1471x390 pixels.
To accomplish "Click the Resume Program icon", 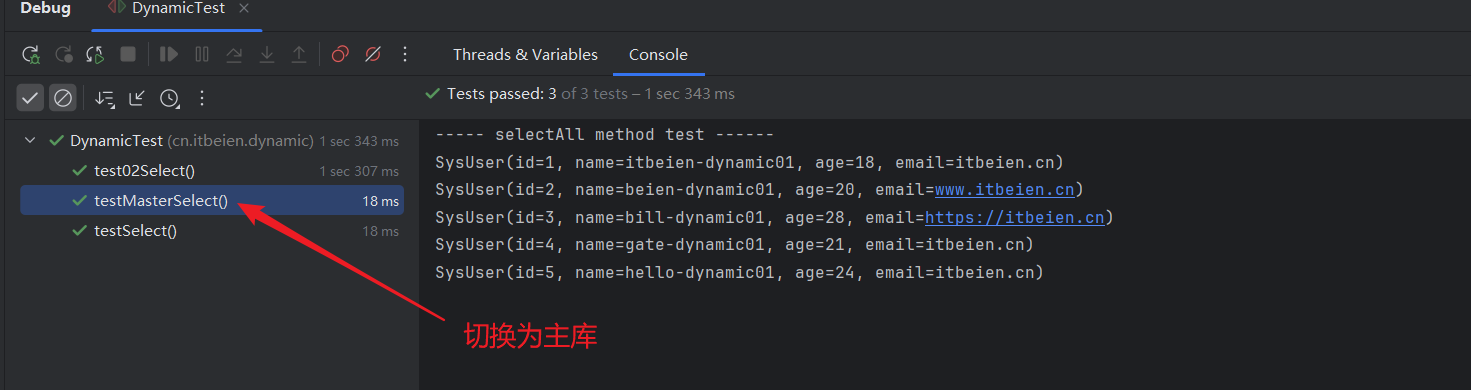I will click(169, 55).
